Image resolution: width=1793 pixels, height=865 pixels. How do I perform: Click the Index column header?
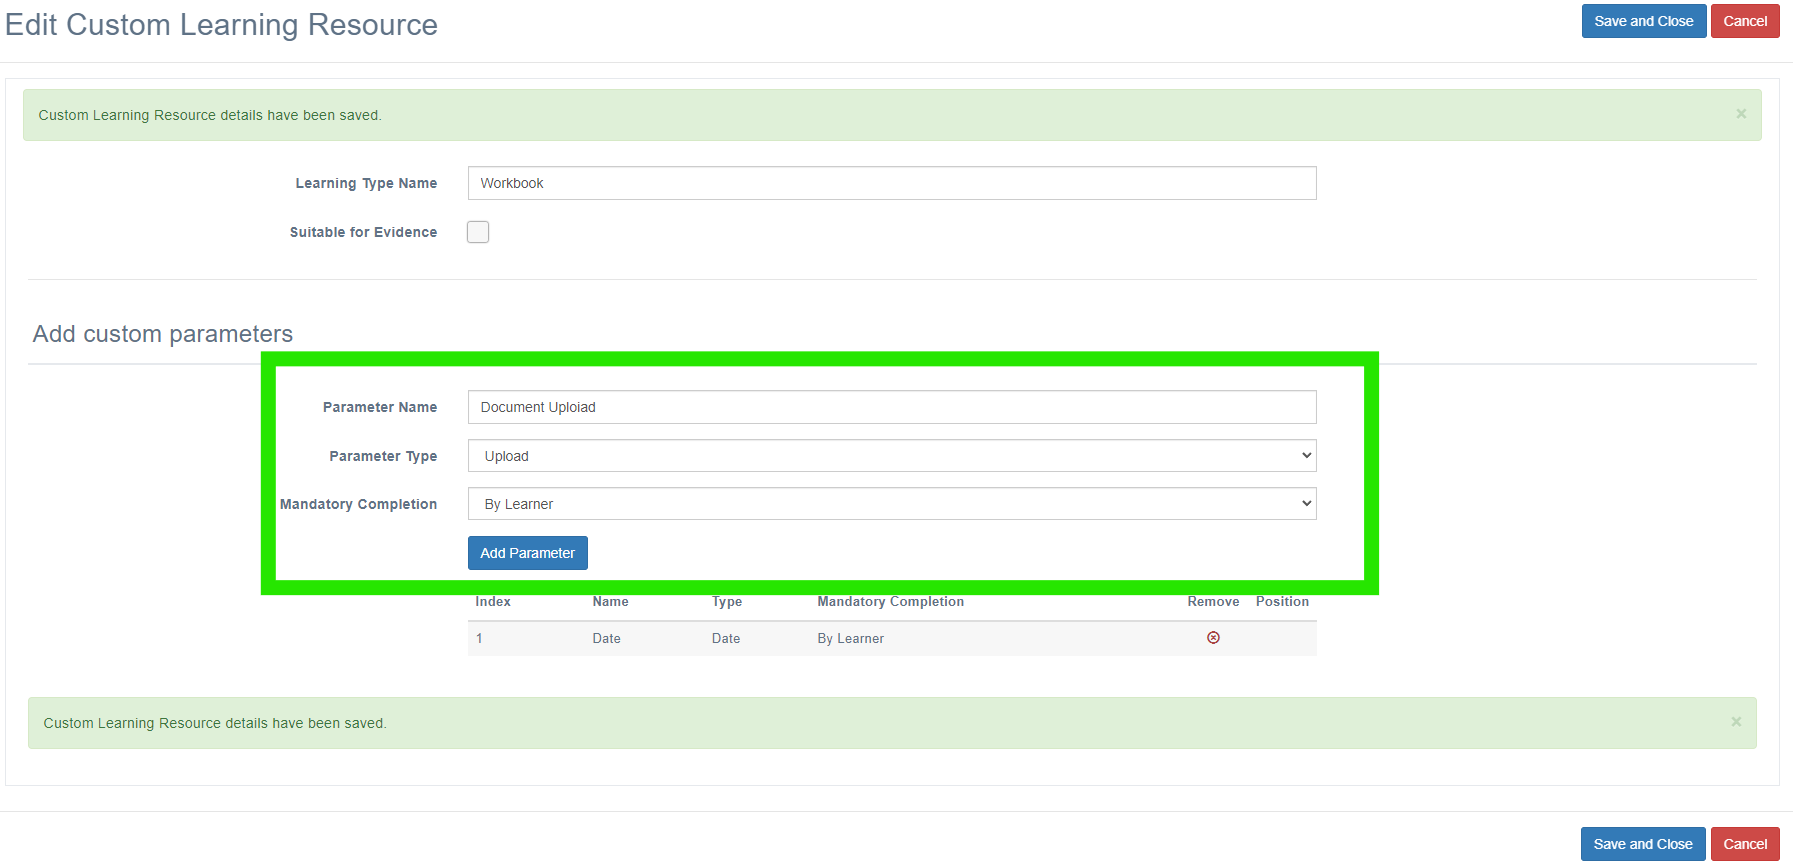click(x=493, y=602)
